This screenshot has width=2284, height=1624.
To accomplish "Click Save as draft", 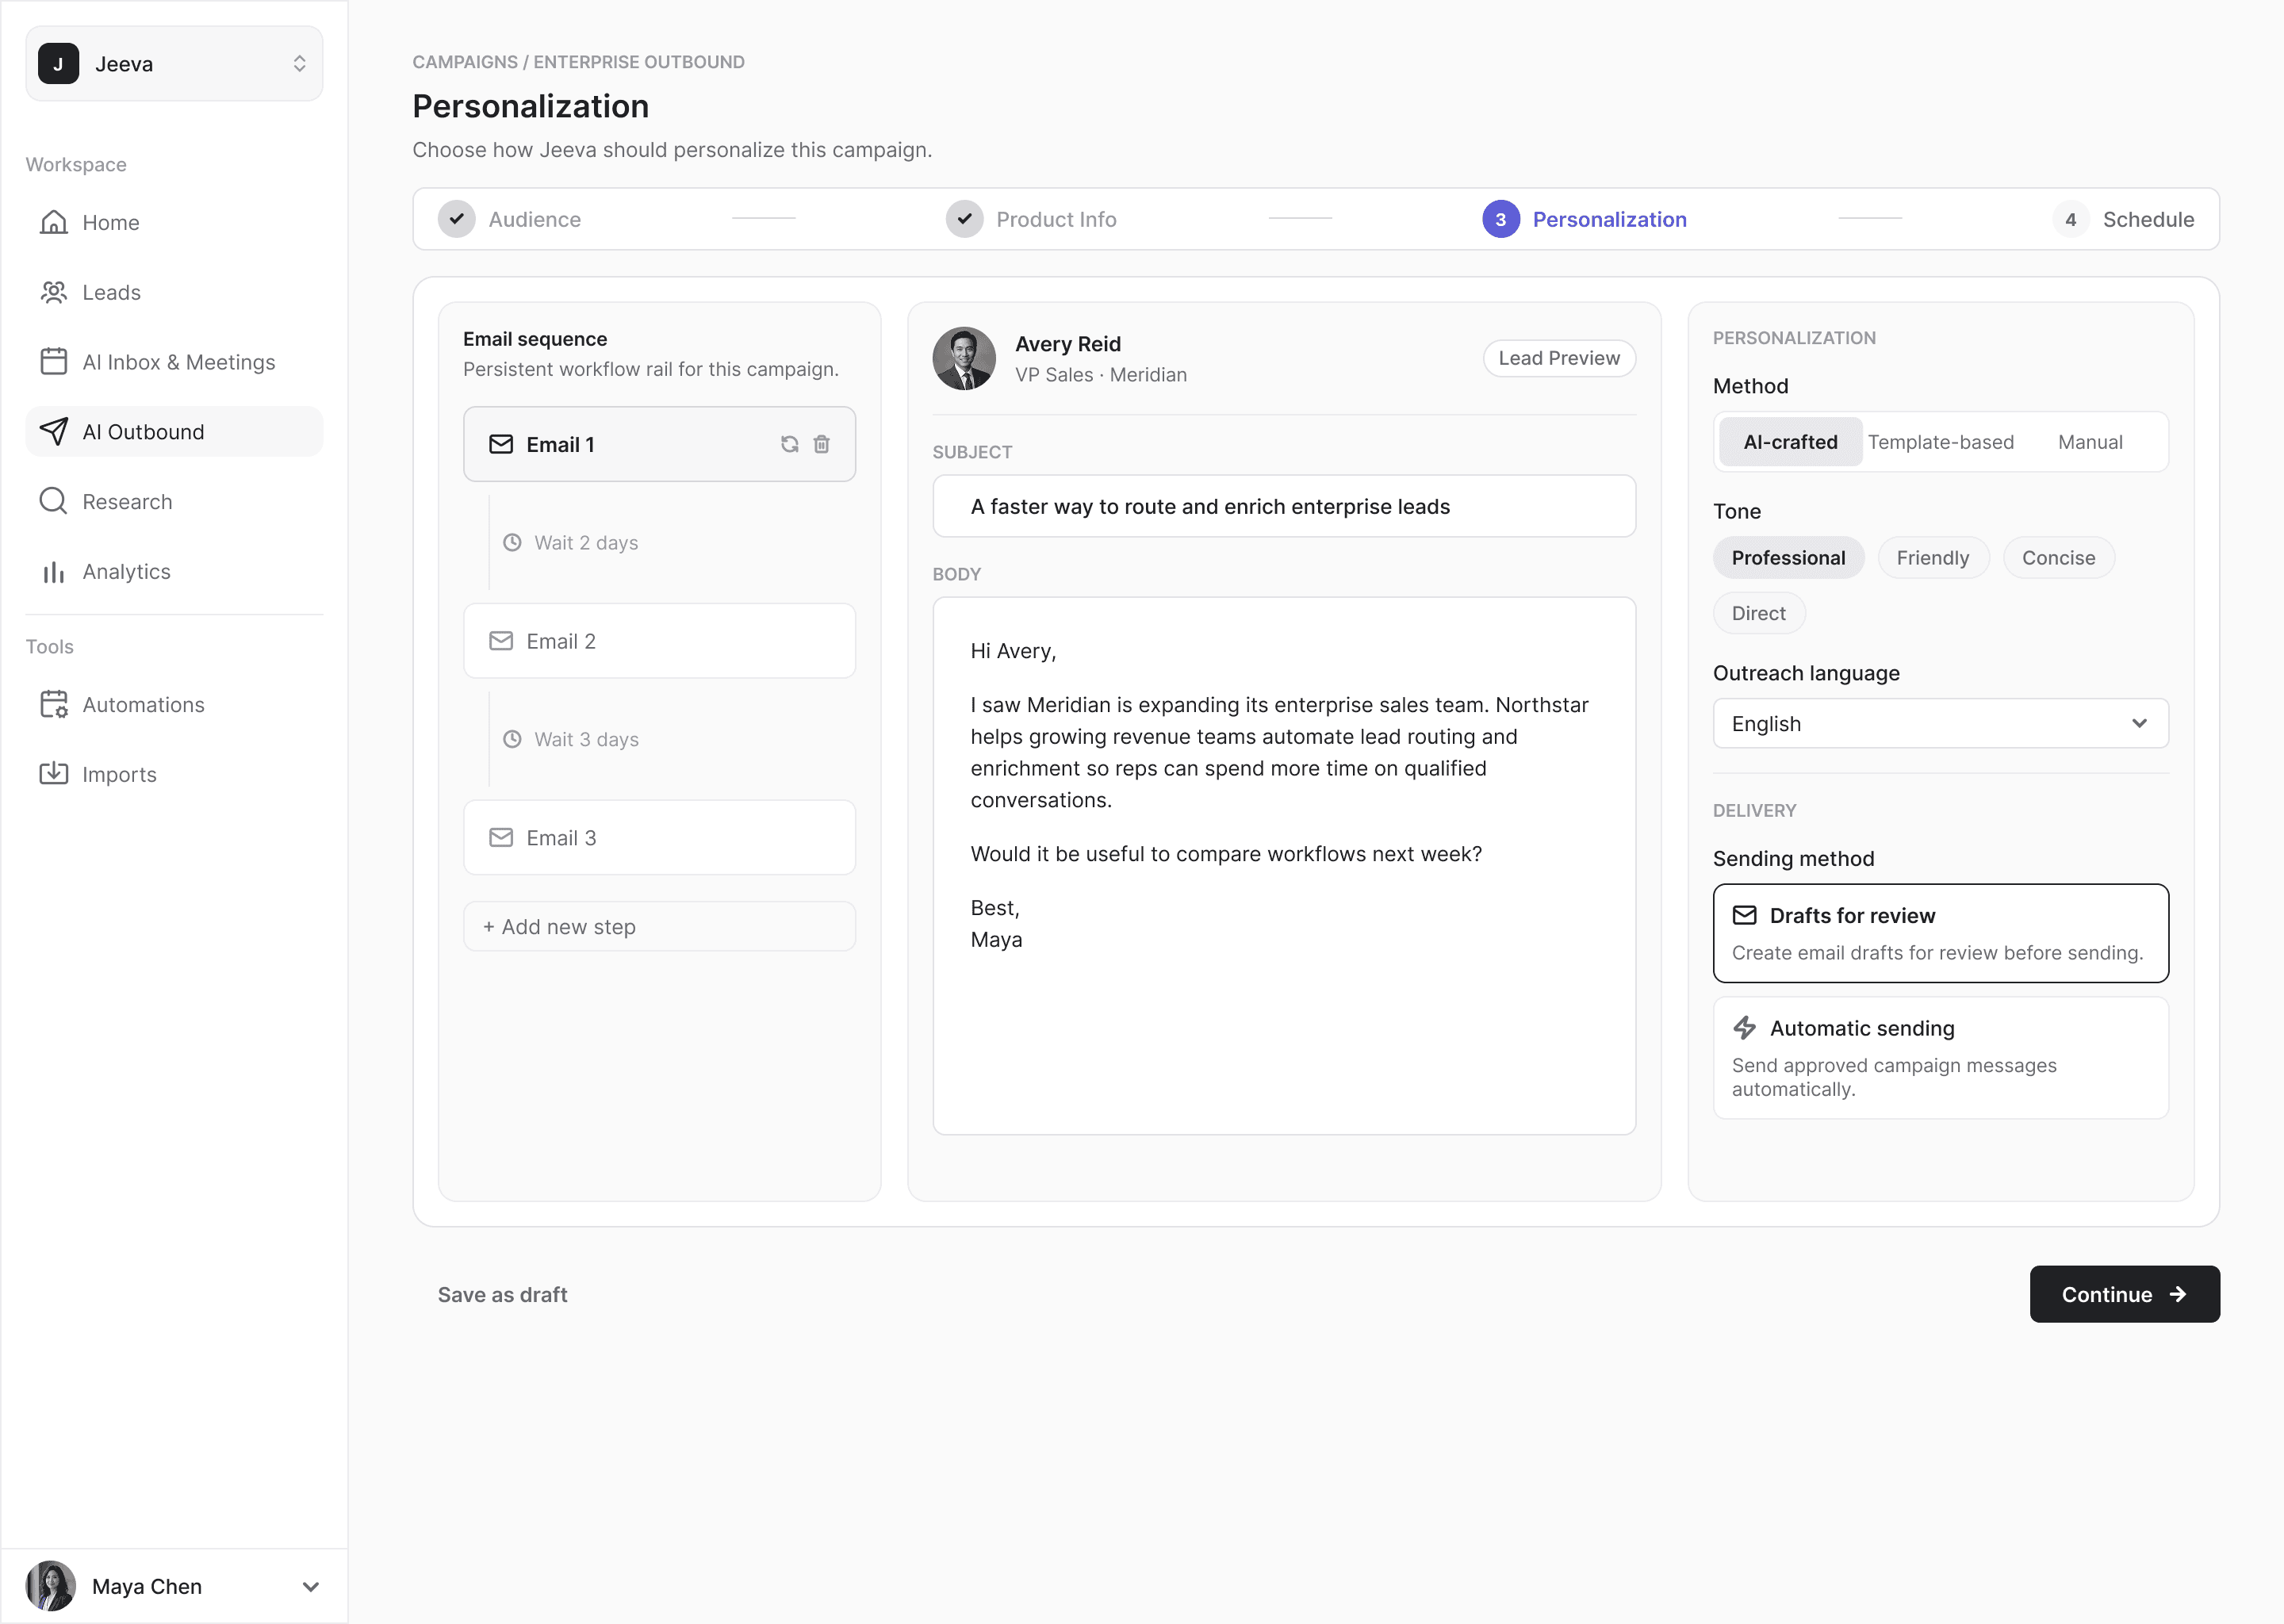I will click(x=502, y=1294).
